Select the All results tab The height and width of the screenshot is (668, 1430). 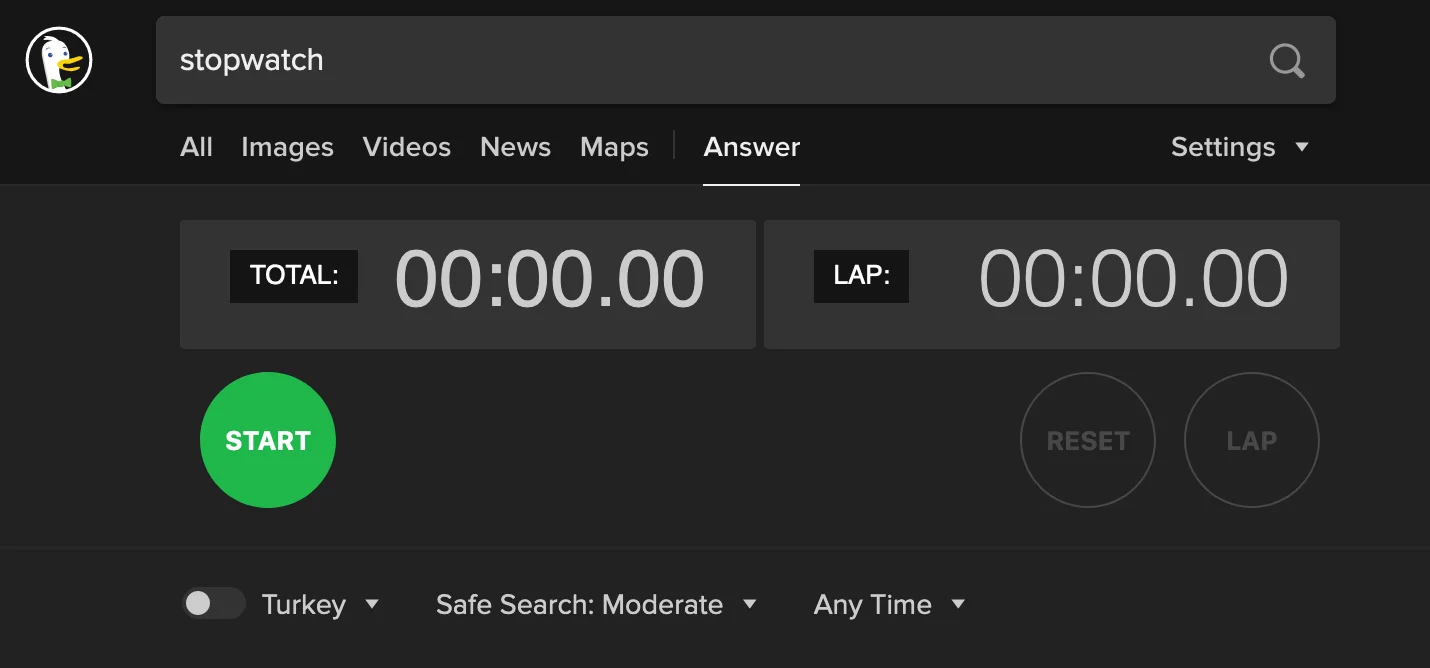[x=196, y=146]
